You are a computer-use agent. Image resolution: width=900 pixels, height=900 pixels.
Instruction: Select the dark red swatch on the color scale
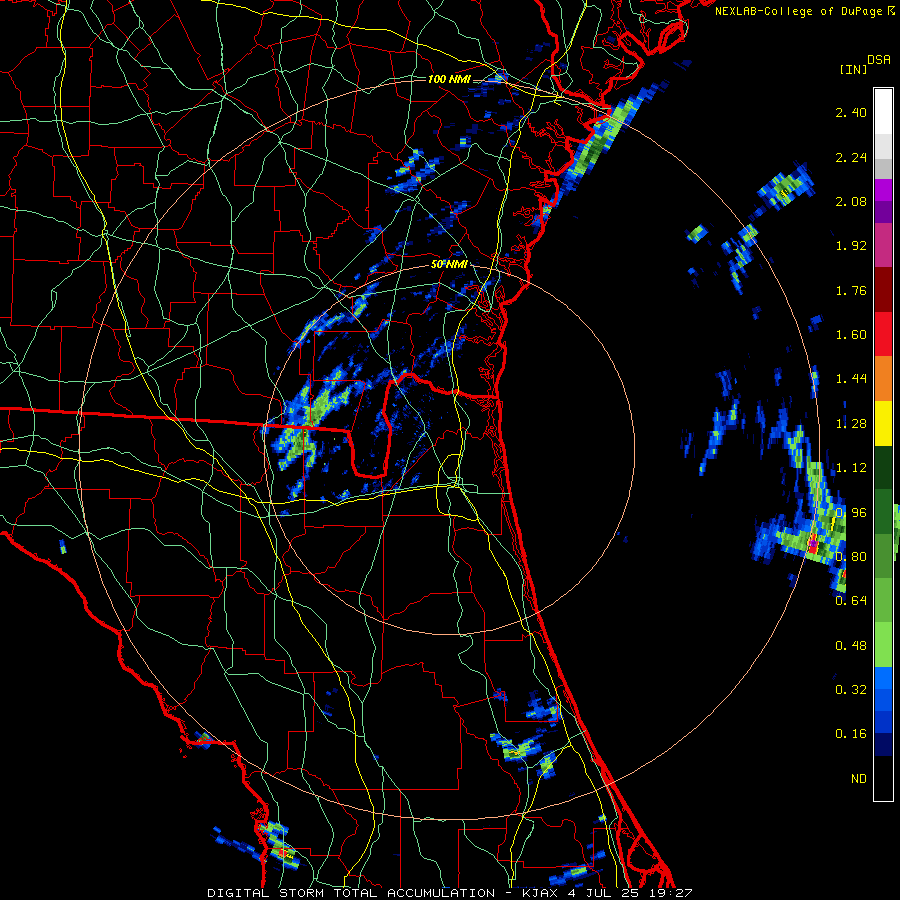click(x=883, y=290)
